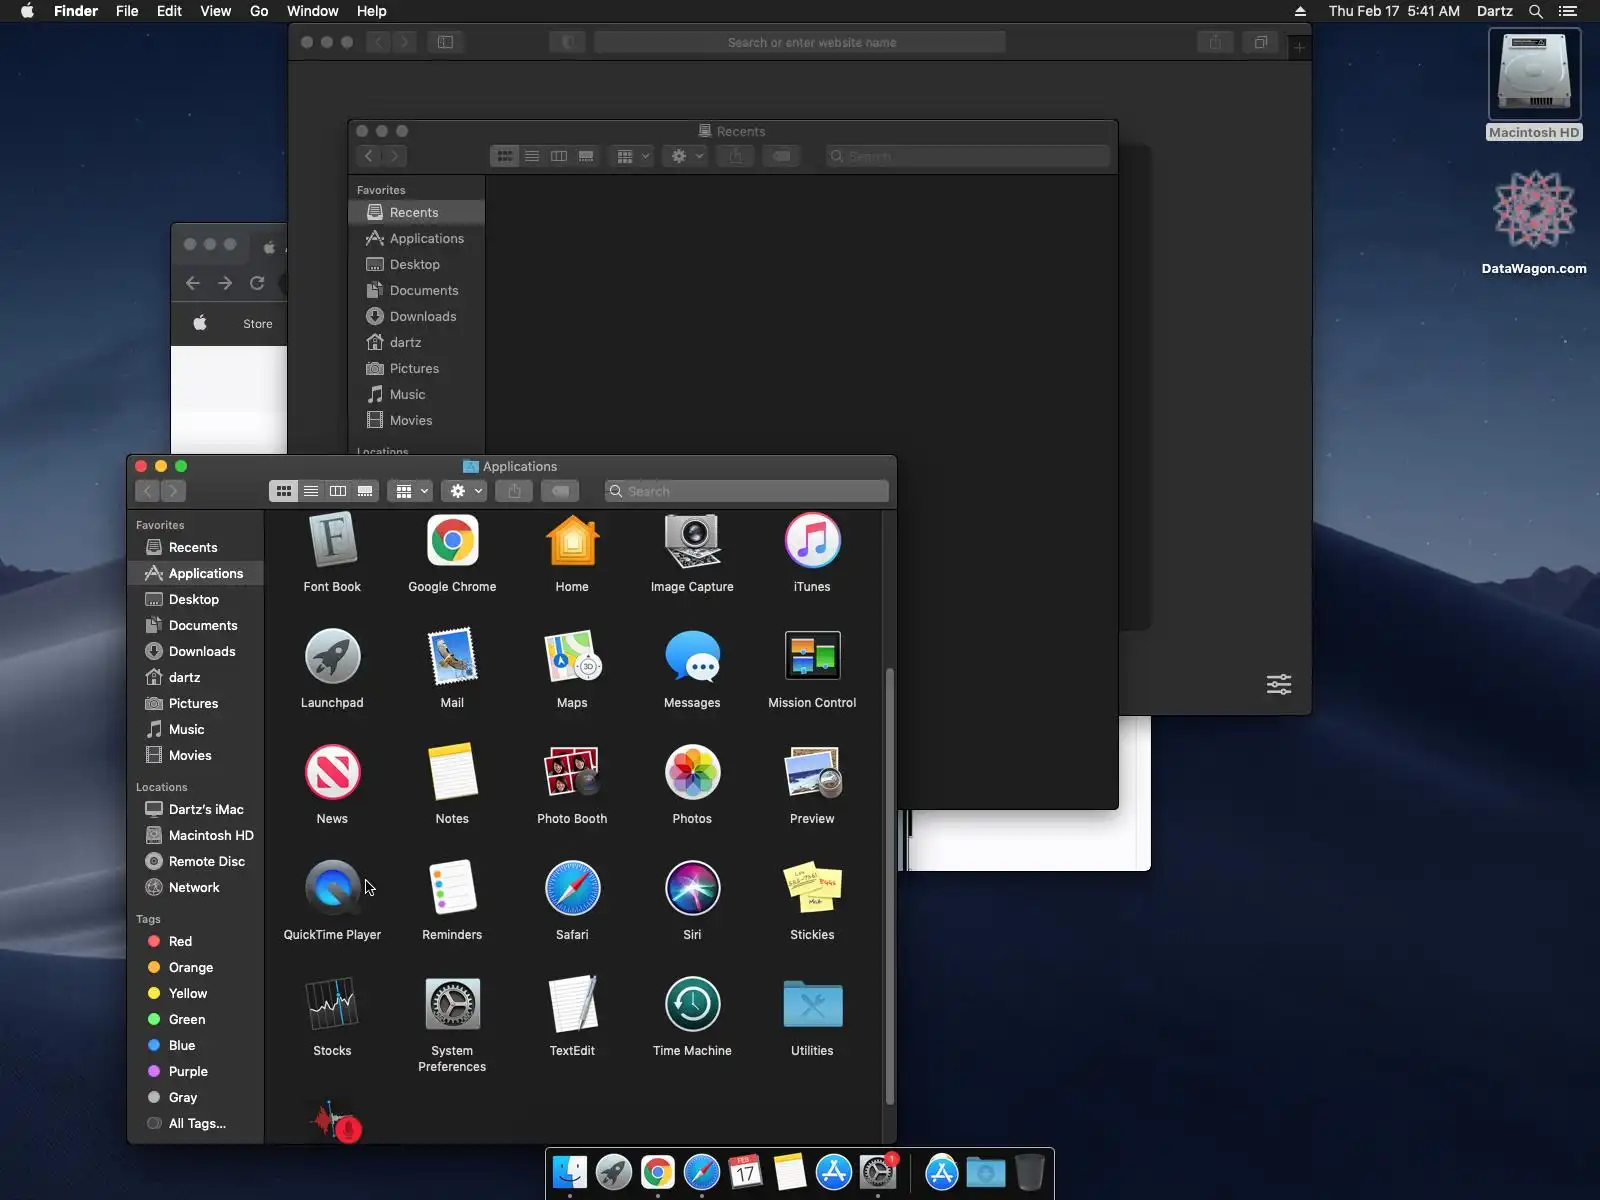Image resolution: width=1600 pixels, height=1200 pixels.
Task: Select the Messages app icon
Action: tap(692, 657)
